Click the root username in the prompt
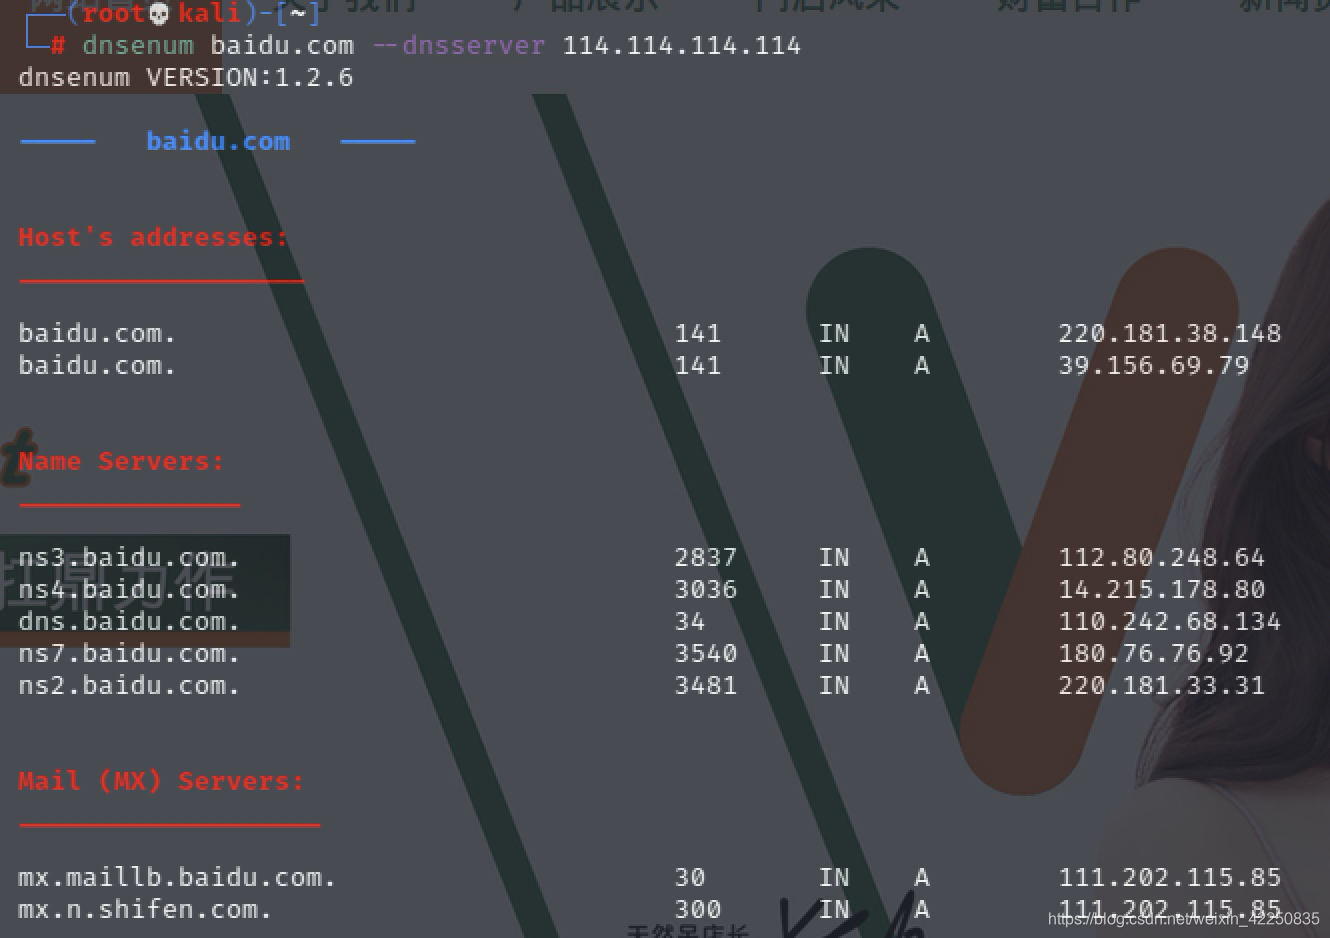 [x=113, y=14]
